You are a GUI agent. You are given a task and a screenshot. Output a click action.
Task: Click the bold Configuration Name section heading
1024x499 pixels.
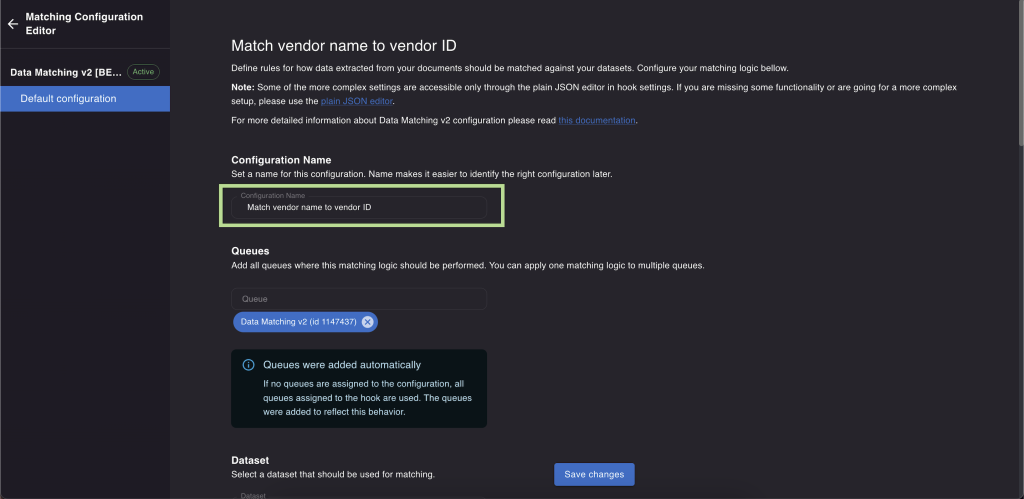pyautogui.click(x=281, y=160)
